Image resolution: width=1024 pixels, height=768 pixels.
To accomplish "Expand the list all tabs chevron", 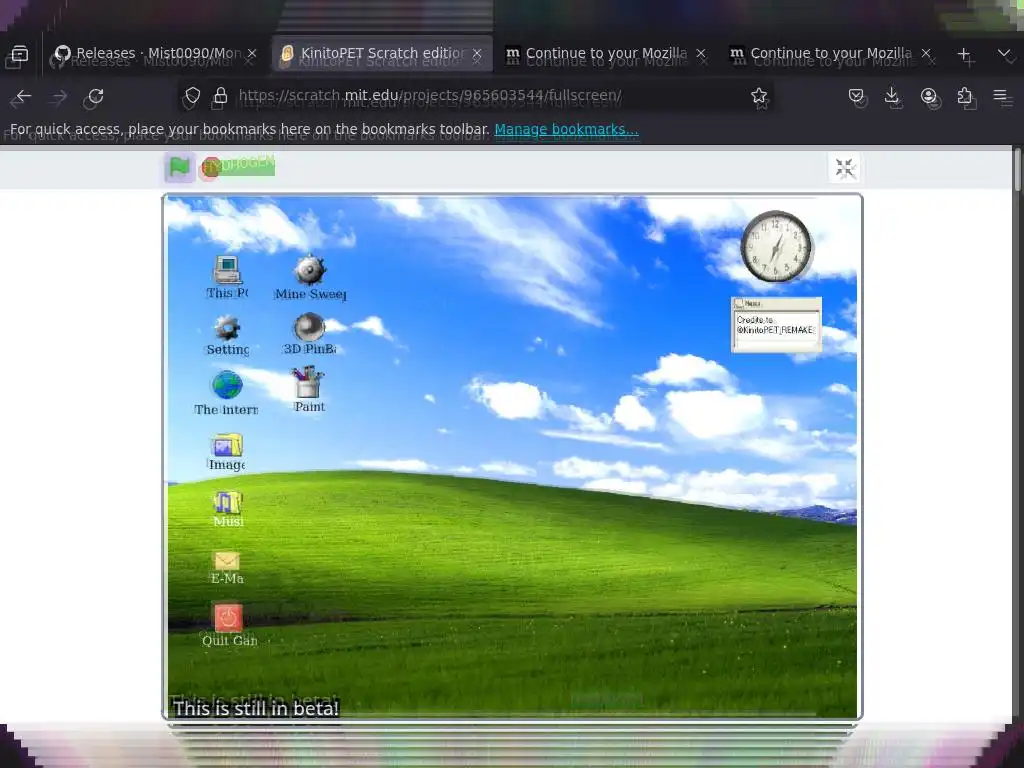I will tap(1004, 54).
